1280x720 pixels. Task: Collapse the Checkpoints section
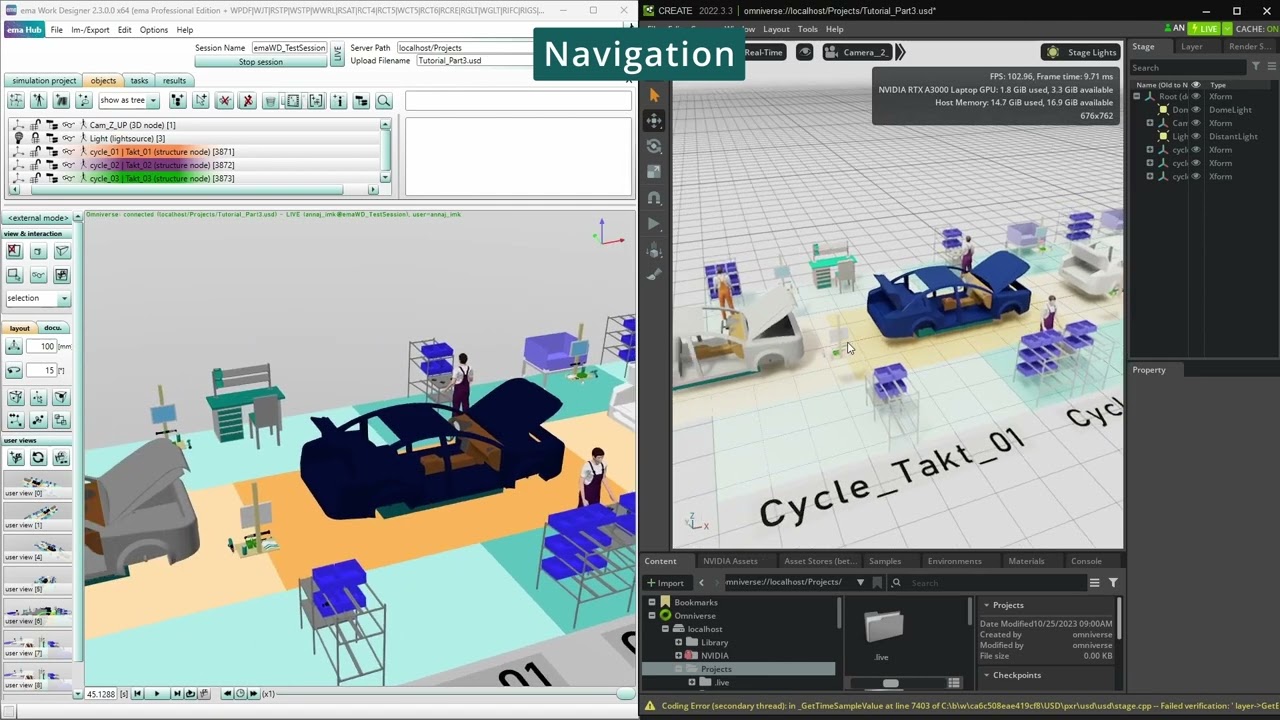point(986,675)
